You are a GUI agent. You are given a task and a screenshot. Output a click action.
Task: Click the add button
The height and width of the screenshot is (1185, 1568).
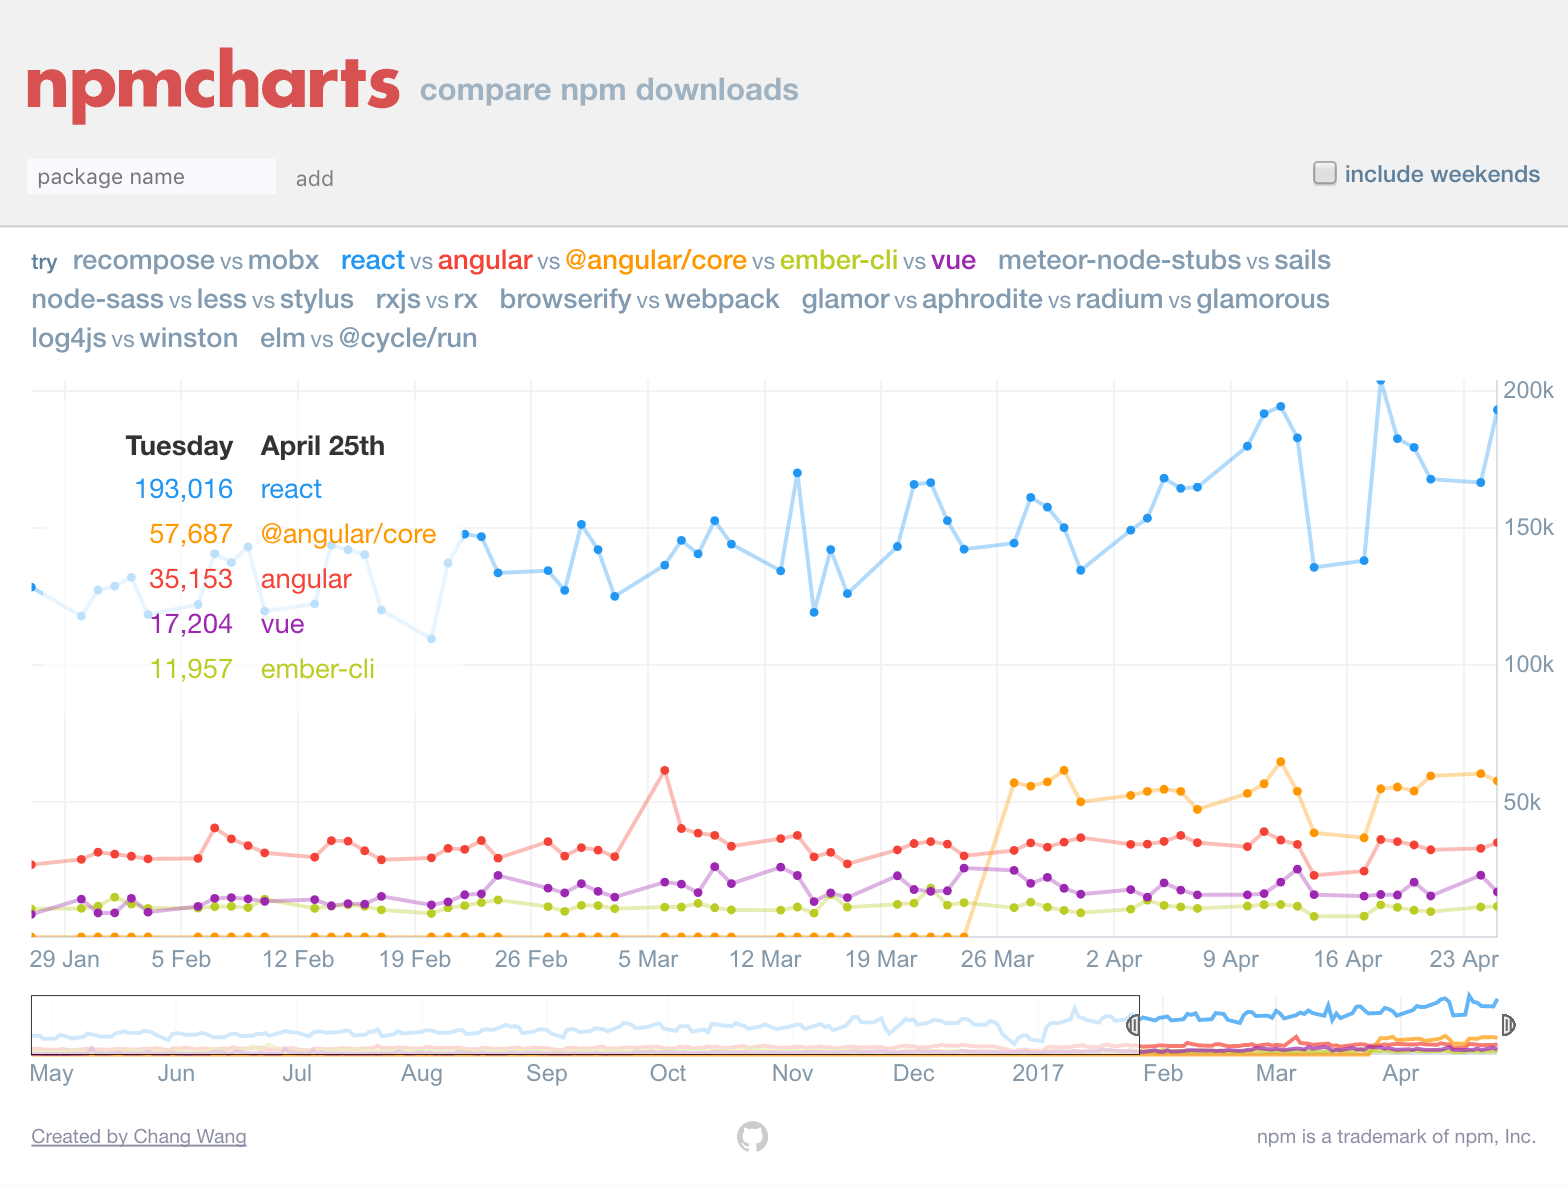point(314,178)
